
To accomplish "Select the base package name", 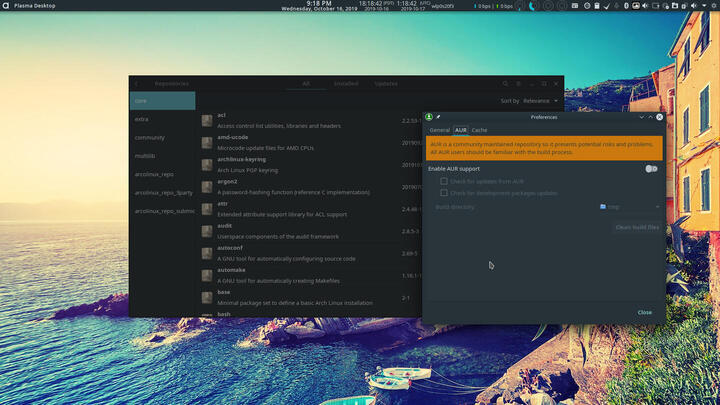I will coord(224,292).
